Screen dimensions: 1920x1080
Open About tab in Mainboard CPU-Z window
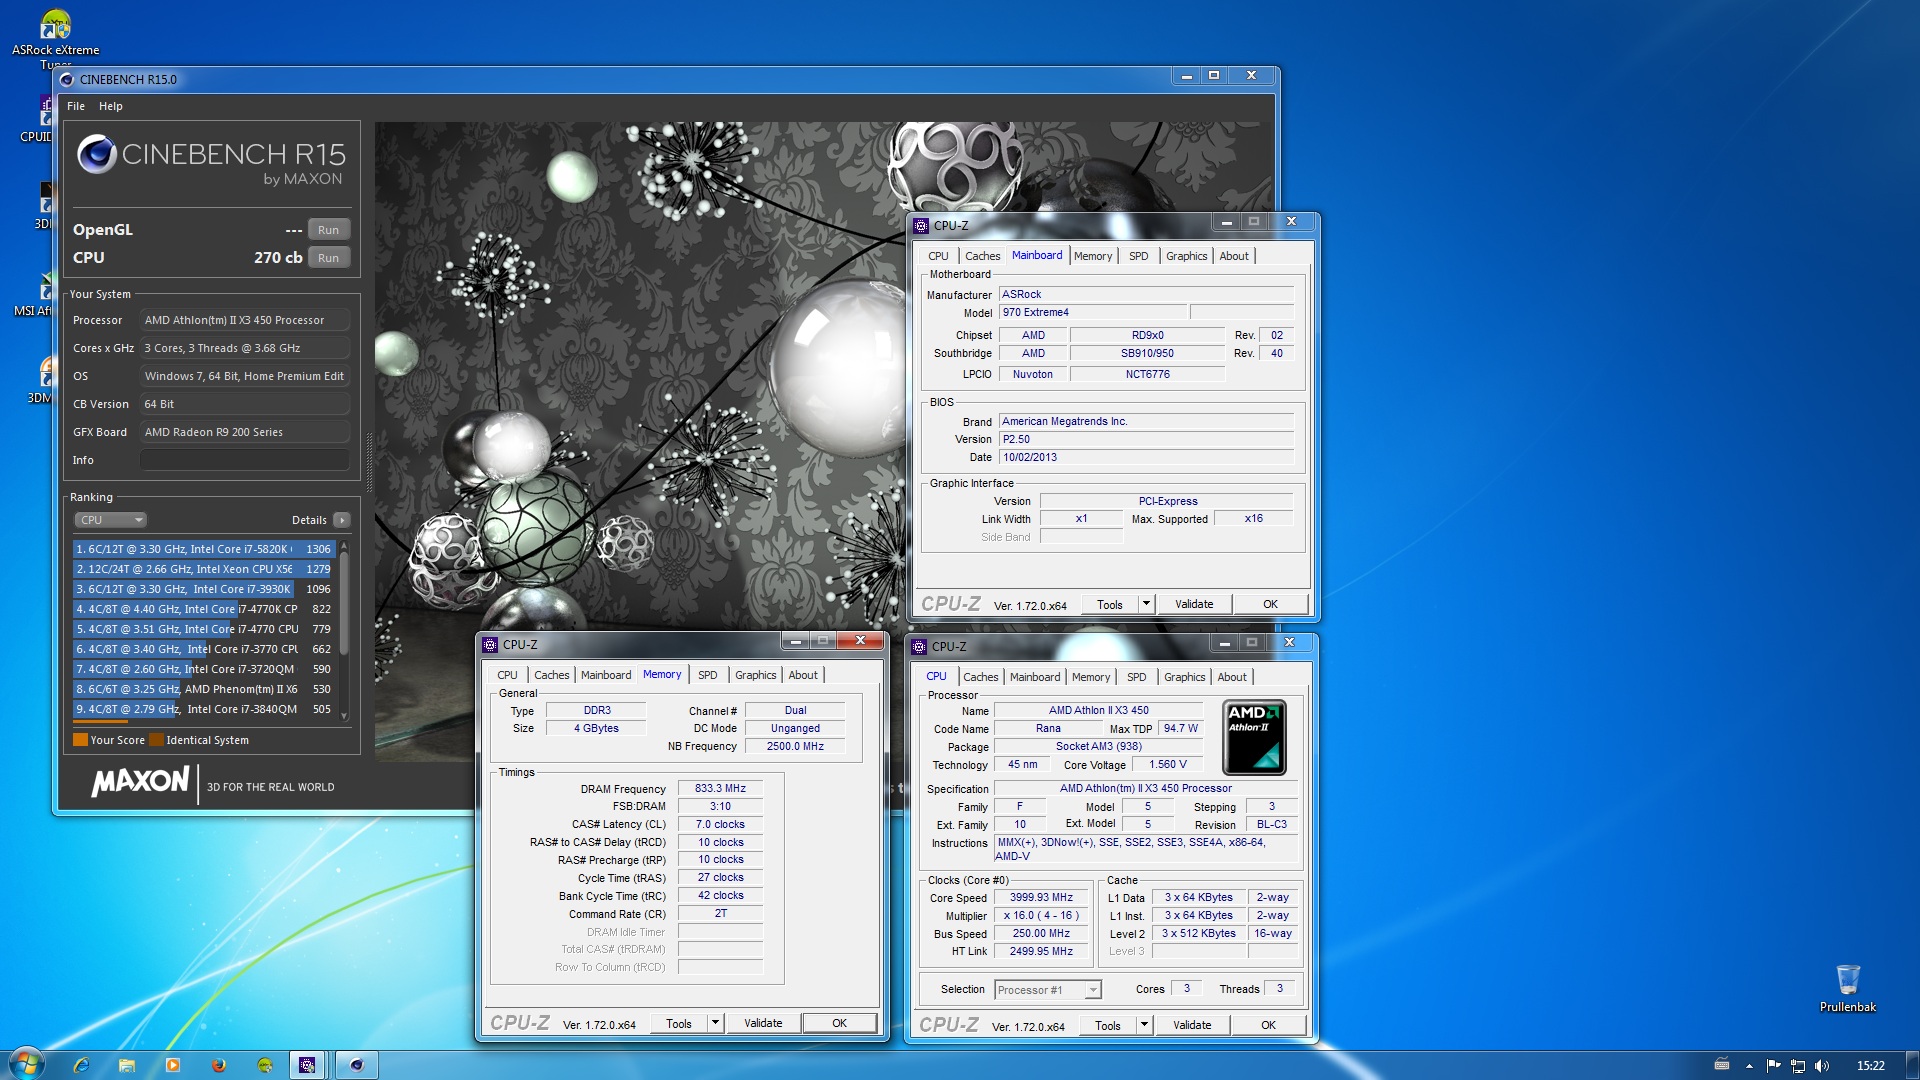pyautogui.click(x=1234, y=256)
